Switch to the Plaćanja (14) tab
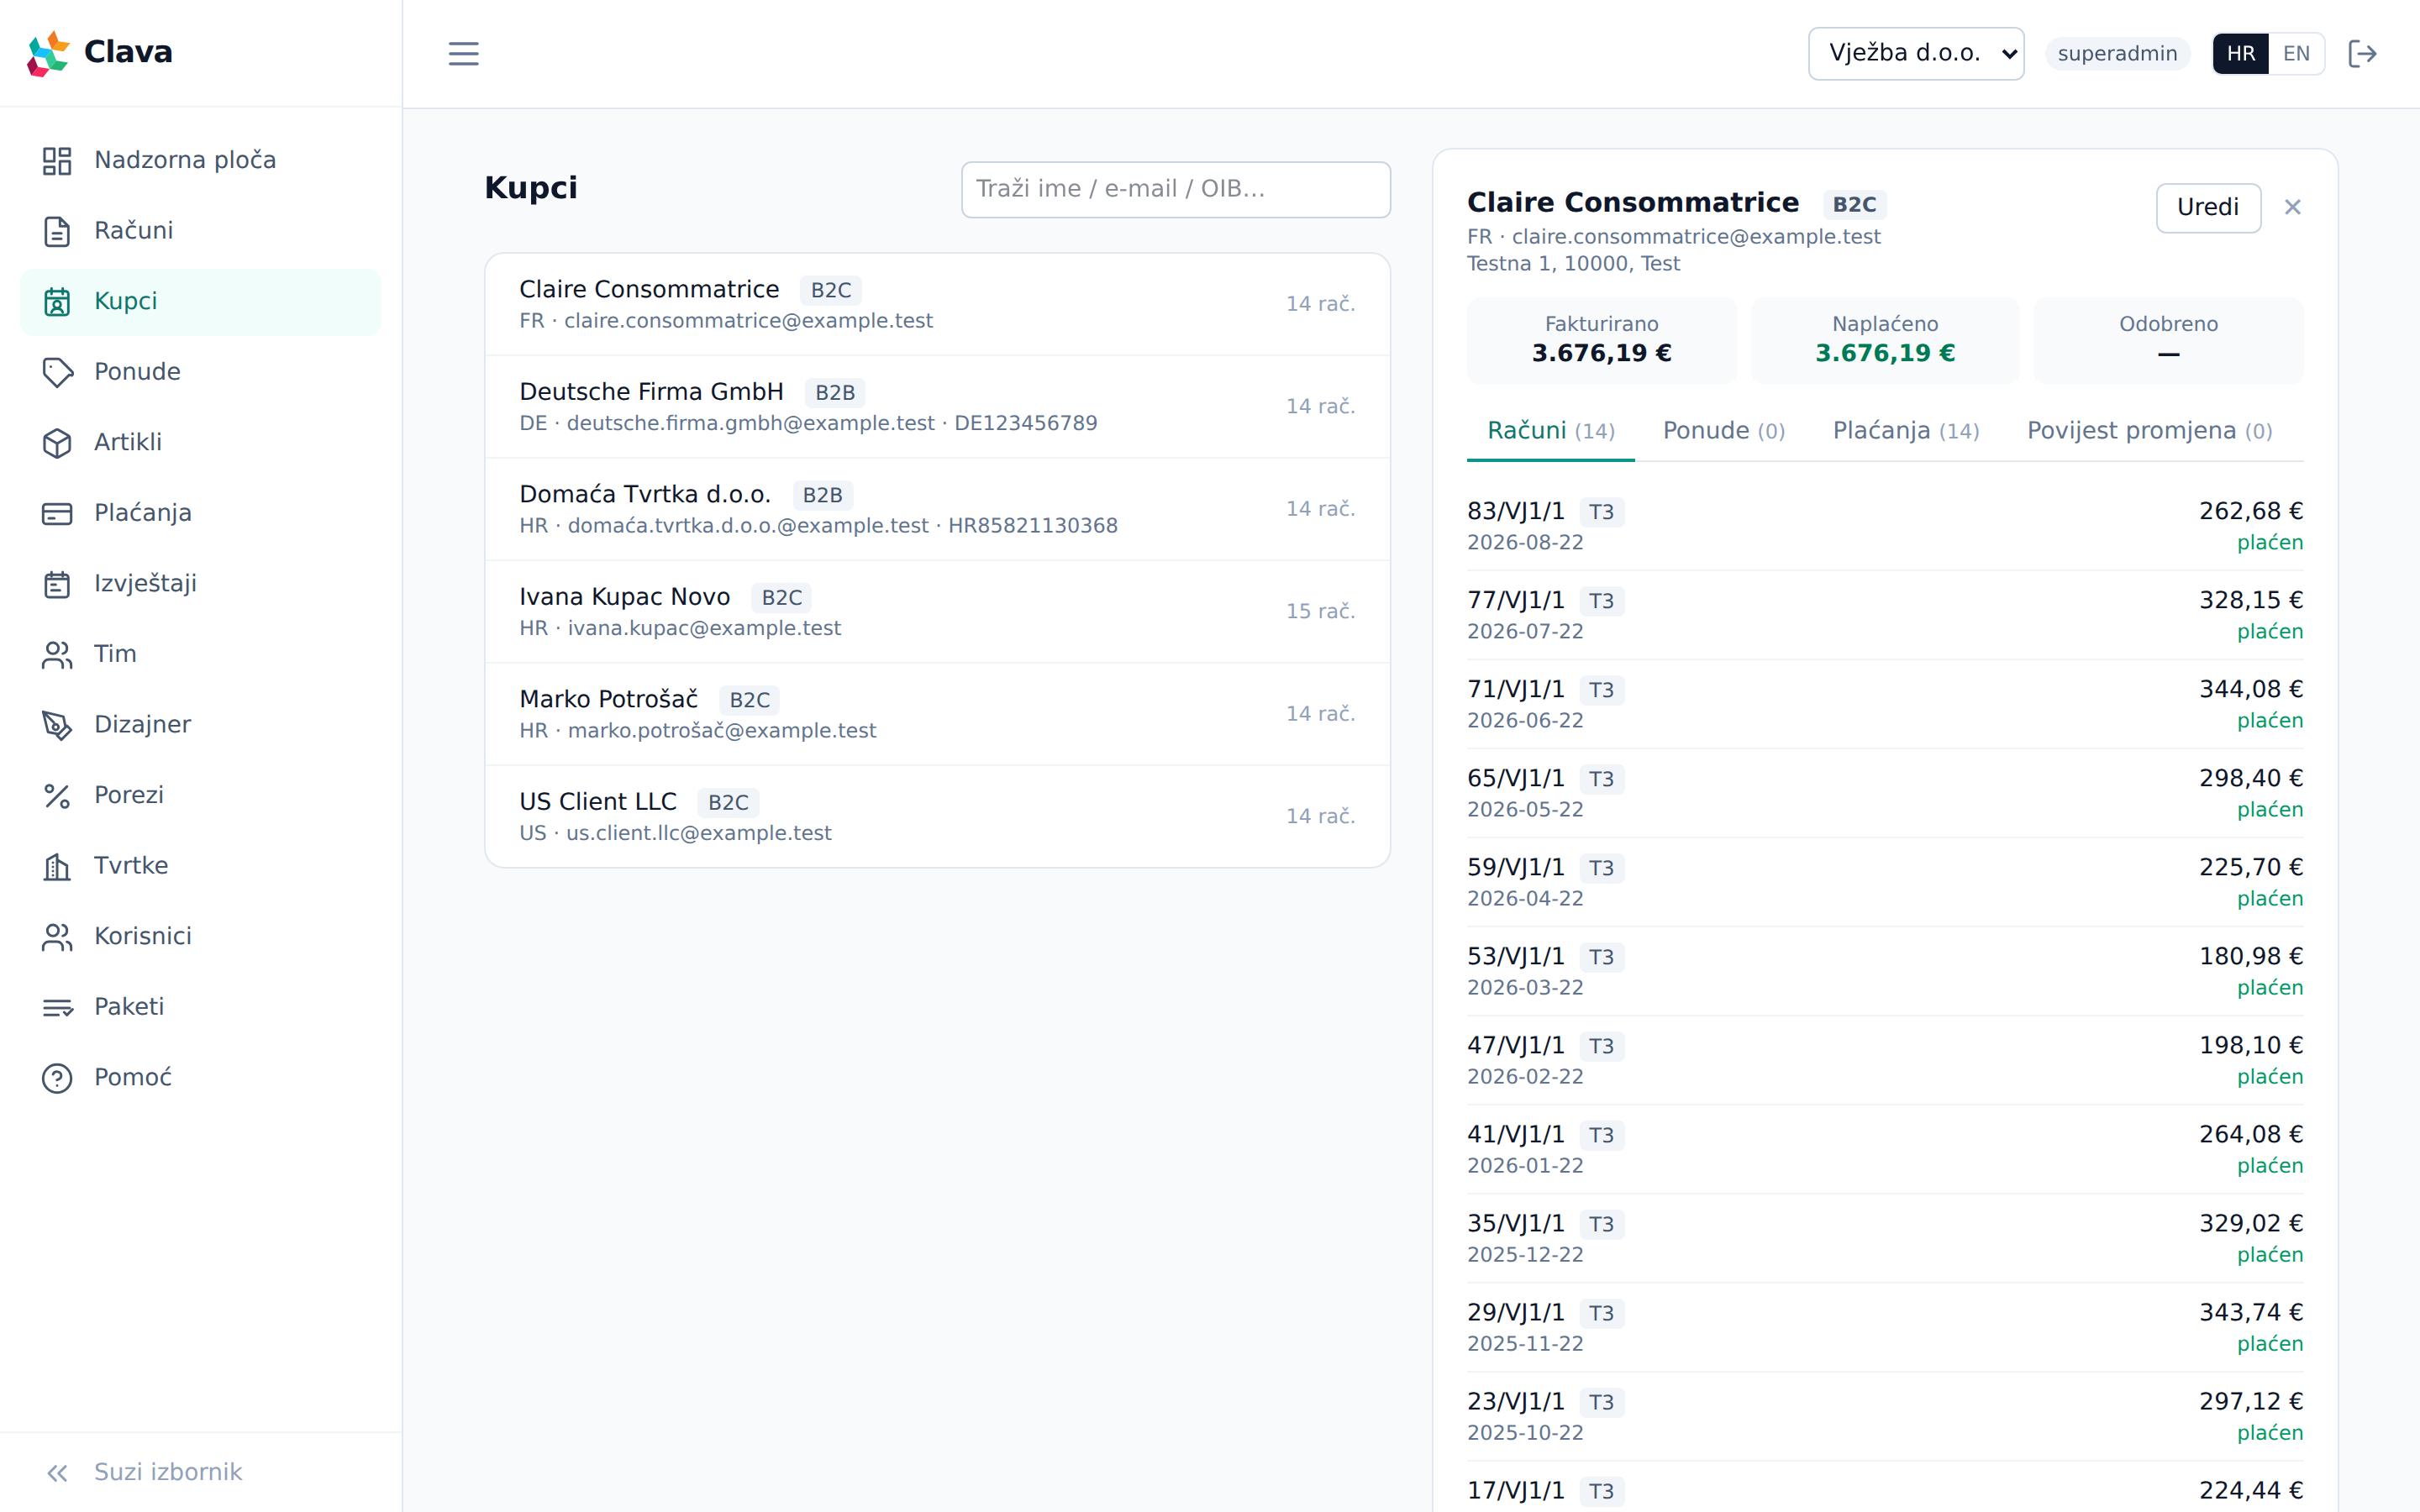This screenshot has height=1512, width=2420. point(1906,431)
